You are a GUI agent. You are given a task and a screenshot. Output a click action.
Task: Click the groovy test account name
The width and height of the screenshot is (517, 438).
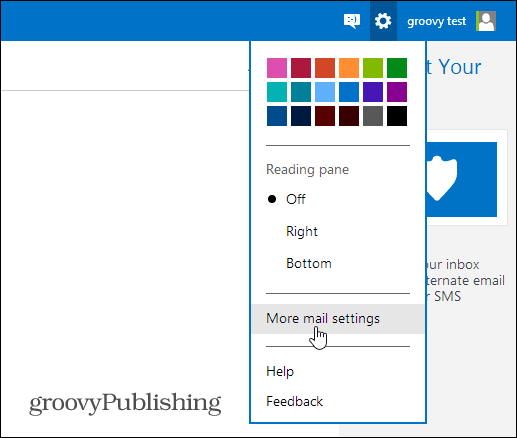pos(436,21)
